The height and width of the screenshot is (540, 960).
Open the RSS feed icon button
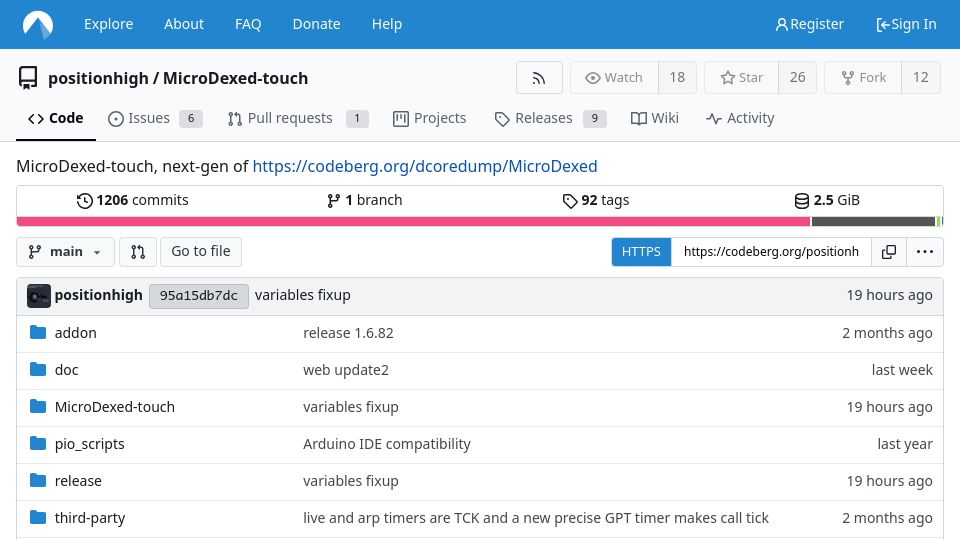[539, 78]
